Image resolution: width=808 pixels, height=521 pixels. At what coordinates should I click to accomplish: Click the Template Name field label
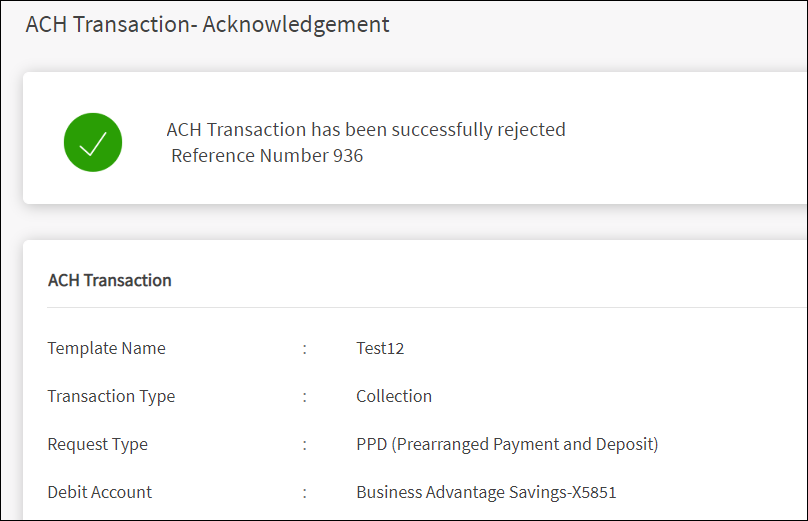click(x=106, y=348)
